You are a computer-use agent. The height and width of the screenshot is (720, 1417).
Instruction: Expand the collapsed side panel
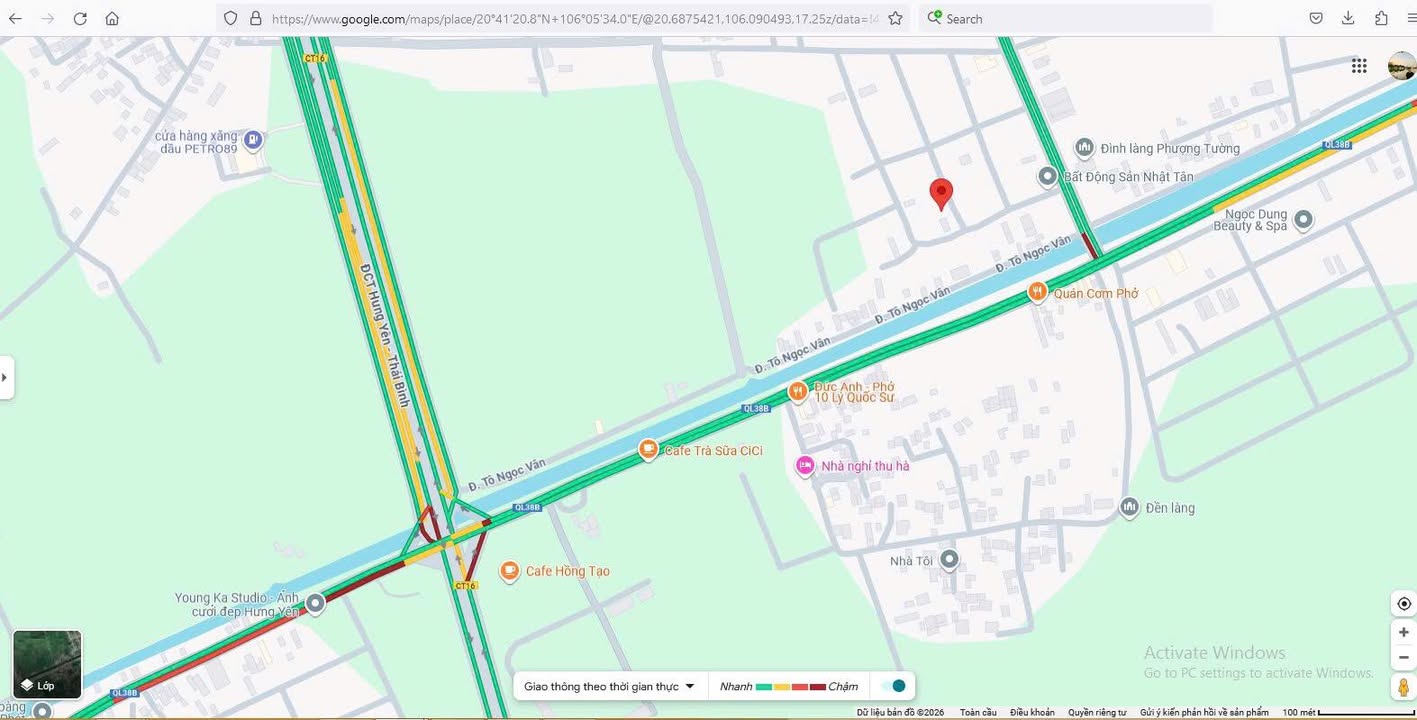(x=5, y=377)
